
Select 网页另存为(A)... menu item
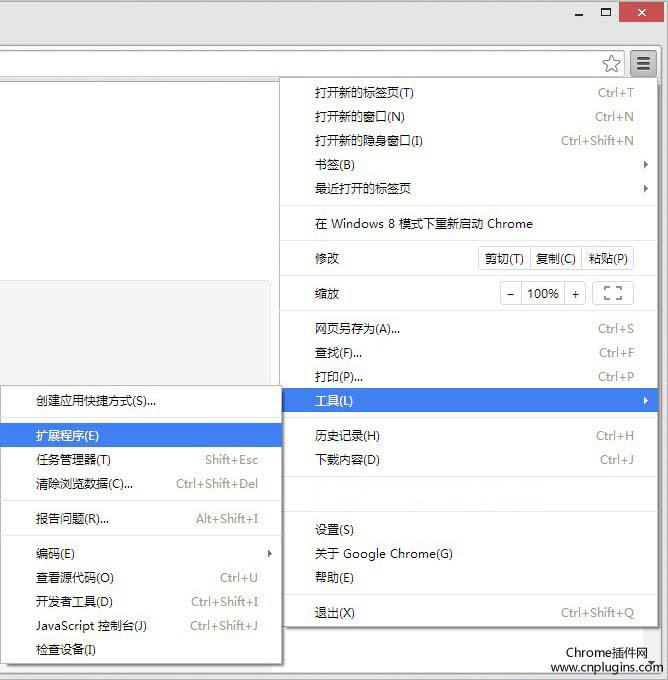point(469,329)
